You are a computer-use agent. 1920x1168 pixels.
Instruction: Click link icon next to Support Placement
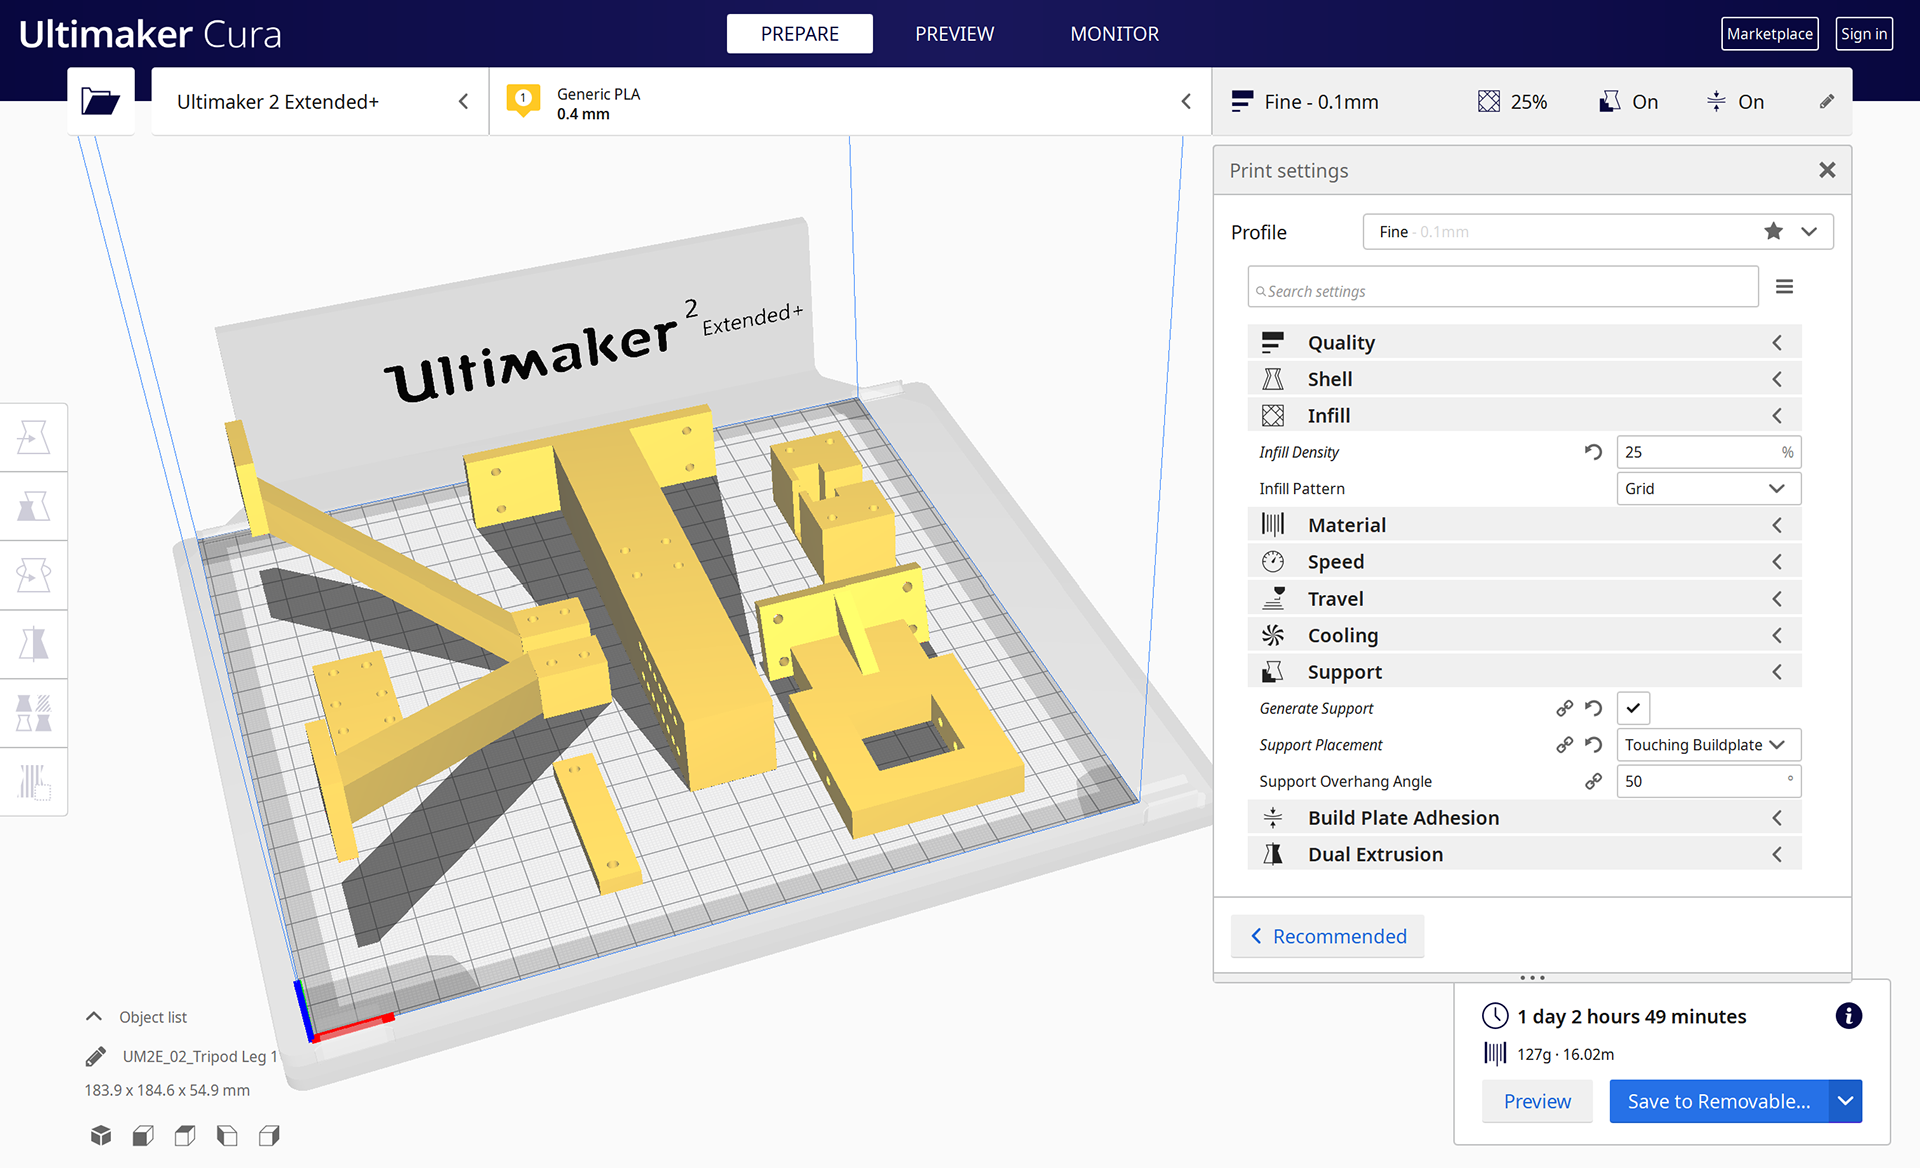[1564, 745]
